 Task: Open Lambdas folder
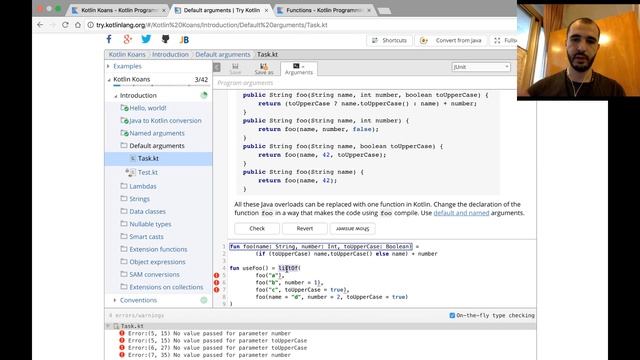(143, 186)
